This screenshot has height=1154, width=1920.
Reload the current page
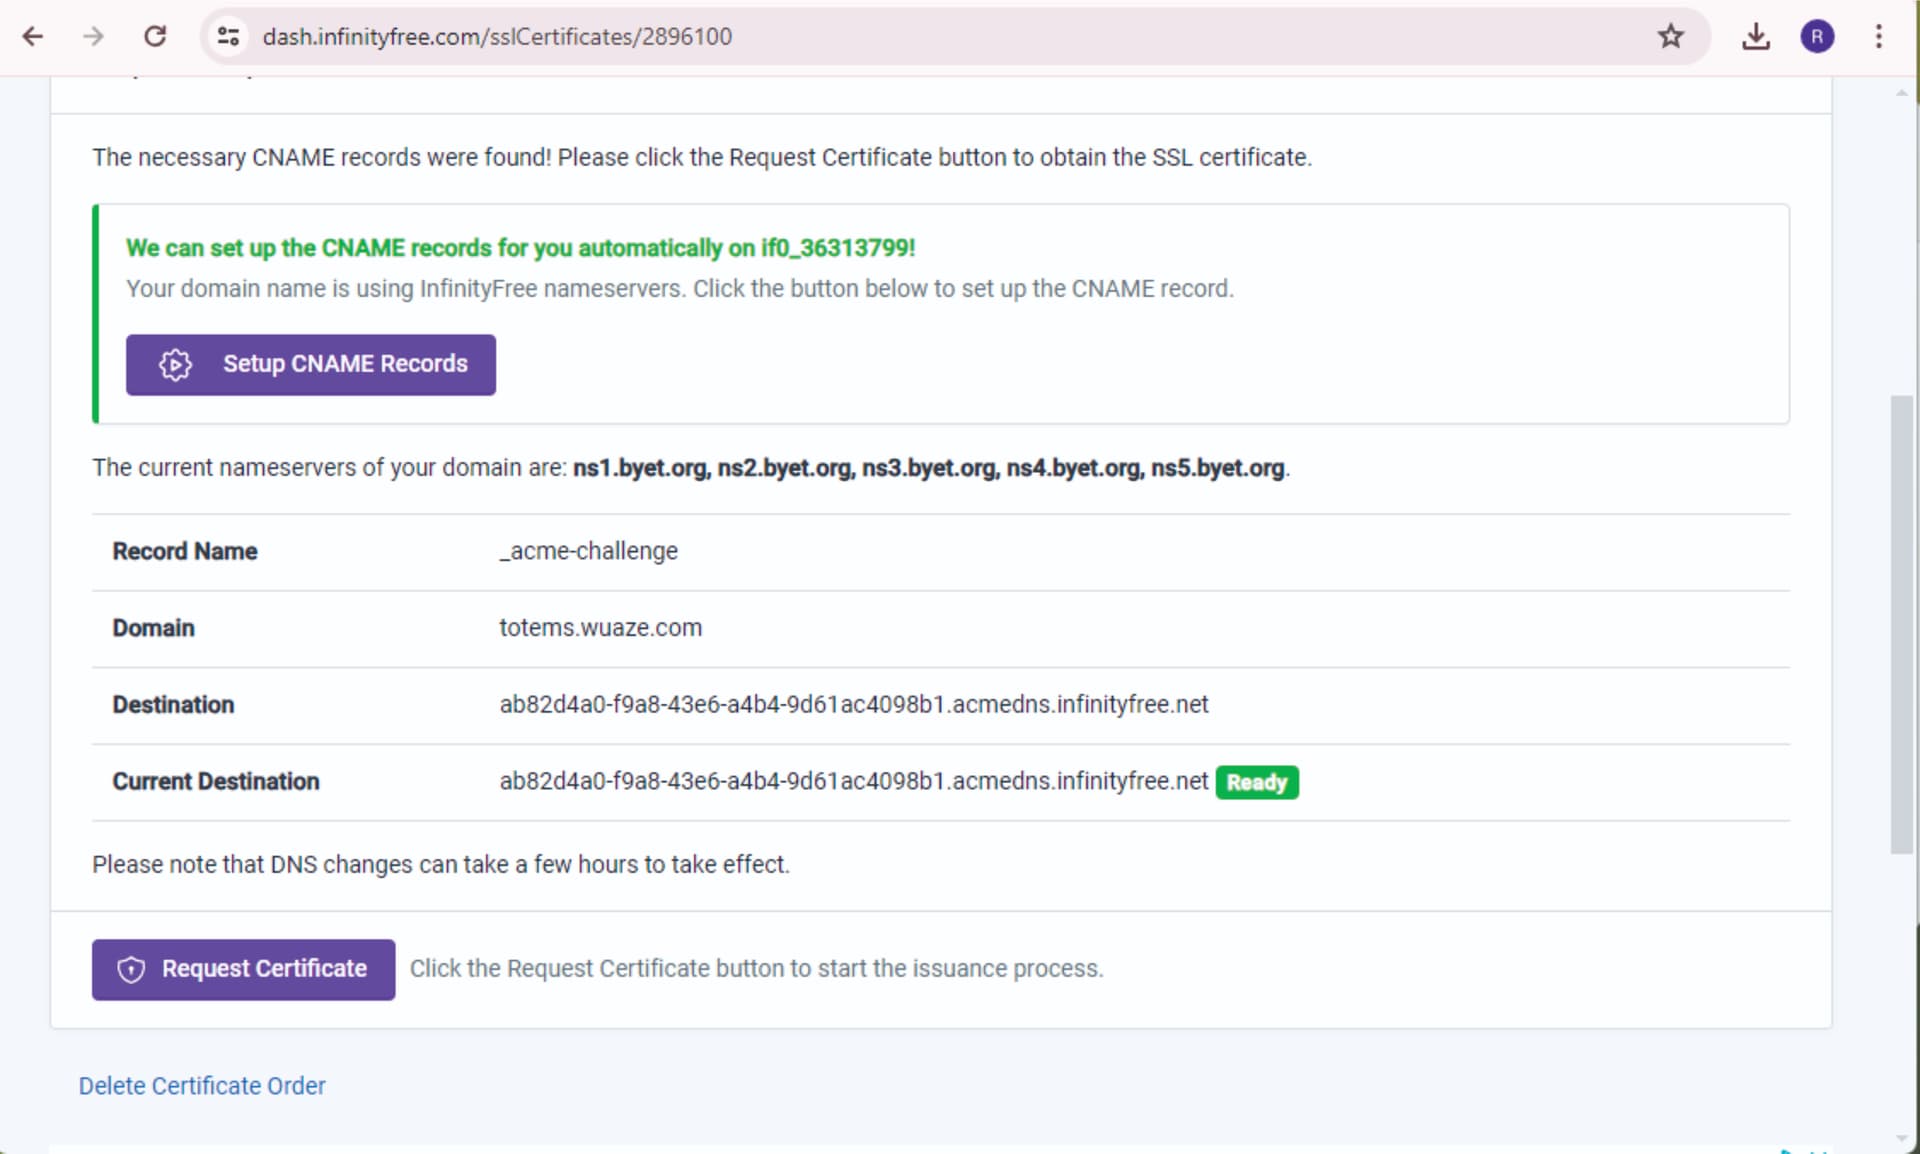[x=155, y=37]
